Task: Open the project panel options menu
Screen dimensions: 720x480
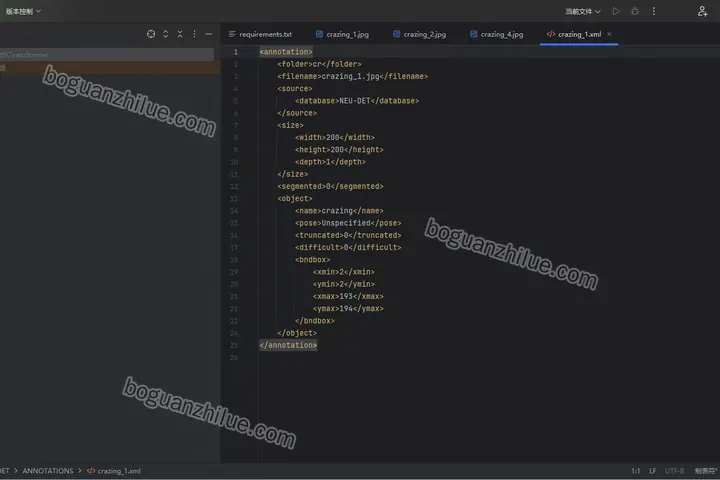Action: click(x=194, y=34)
